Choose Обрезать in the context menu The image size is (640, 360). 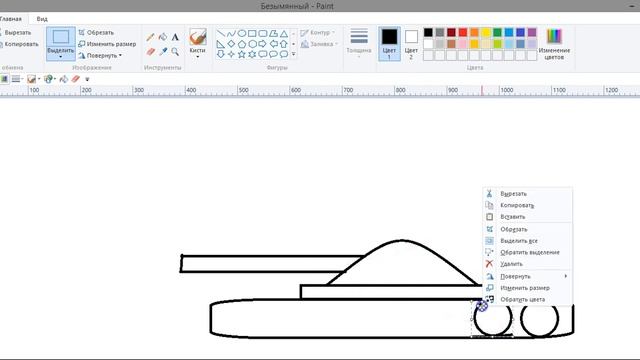[x=528, y=229]
